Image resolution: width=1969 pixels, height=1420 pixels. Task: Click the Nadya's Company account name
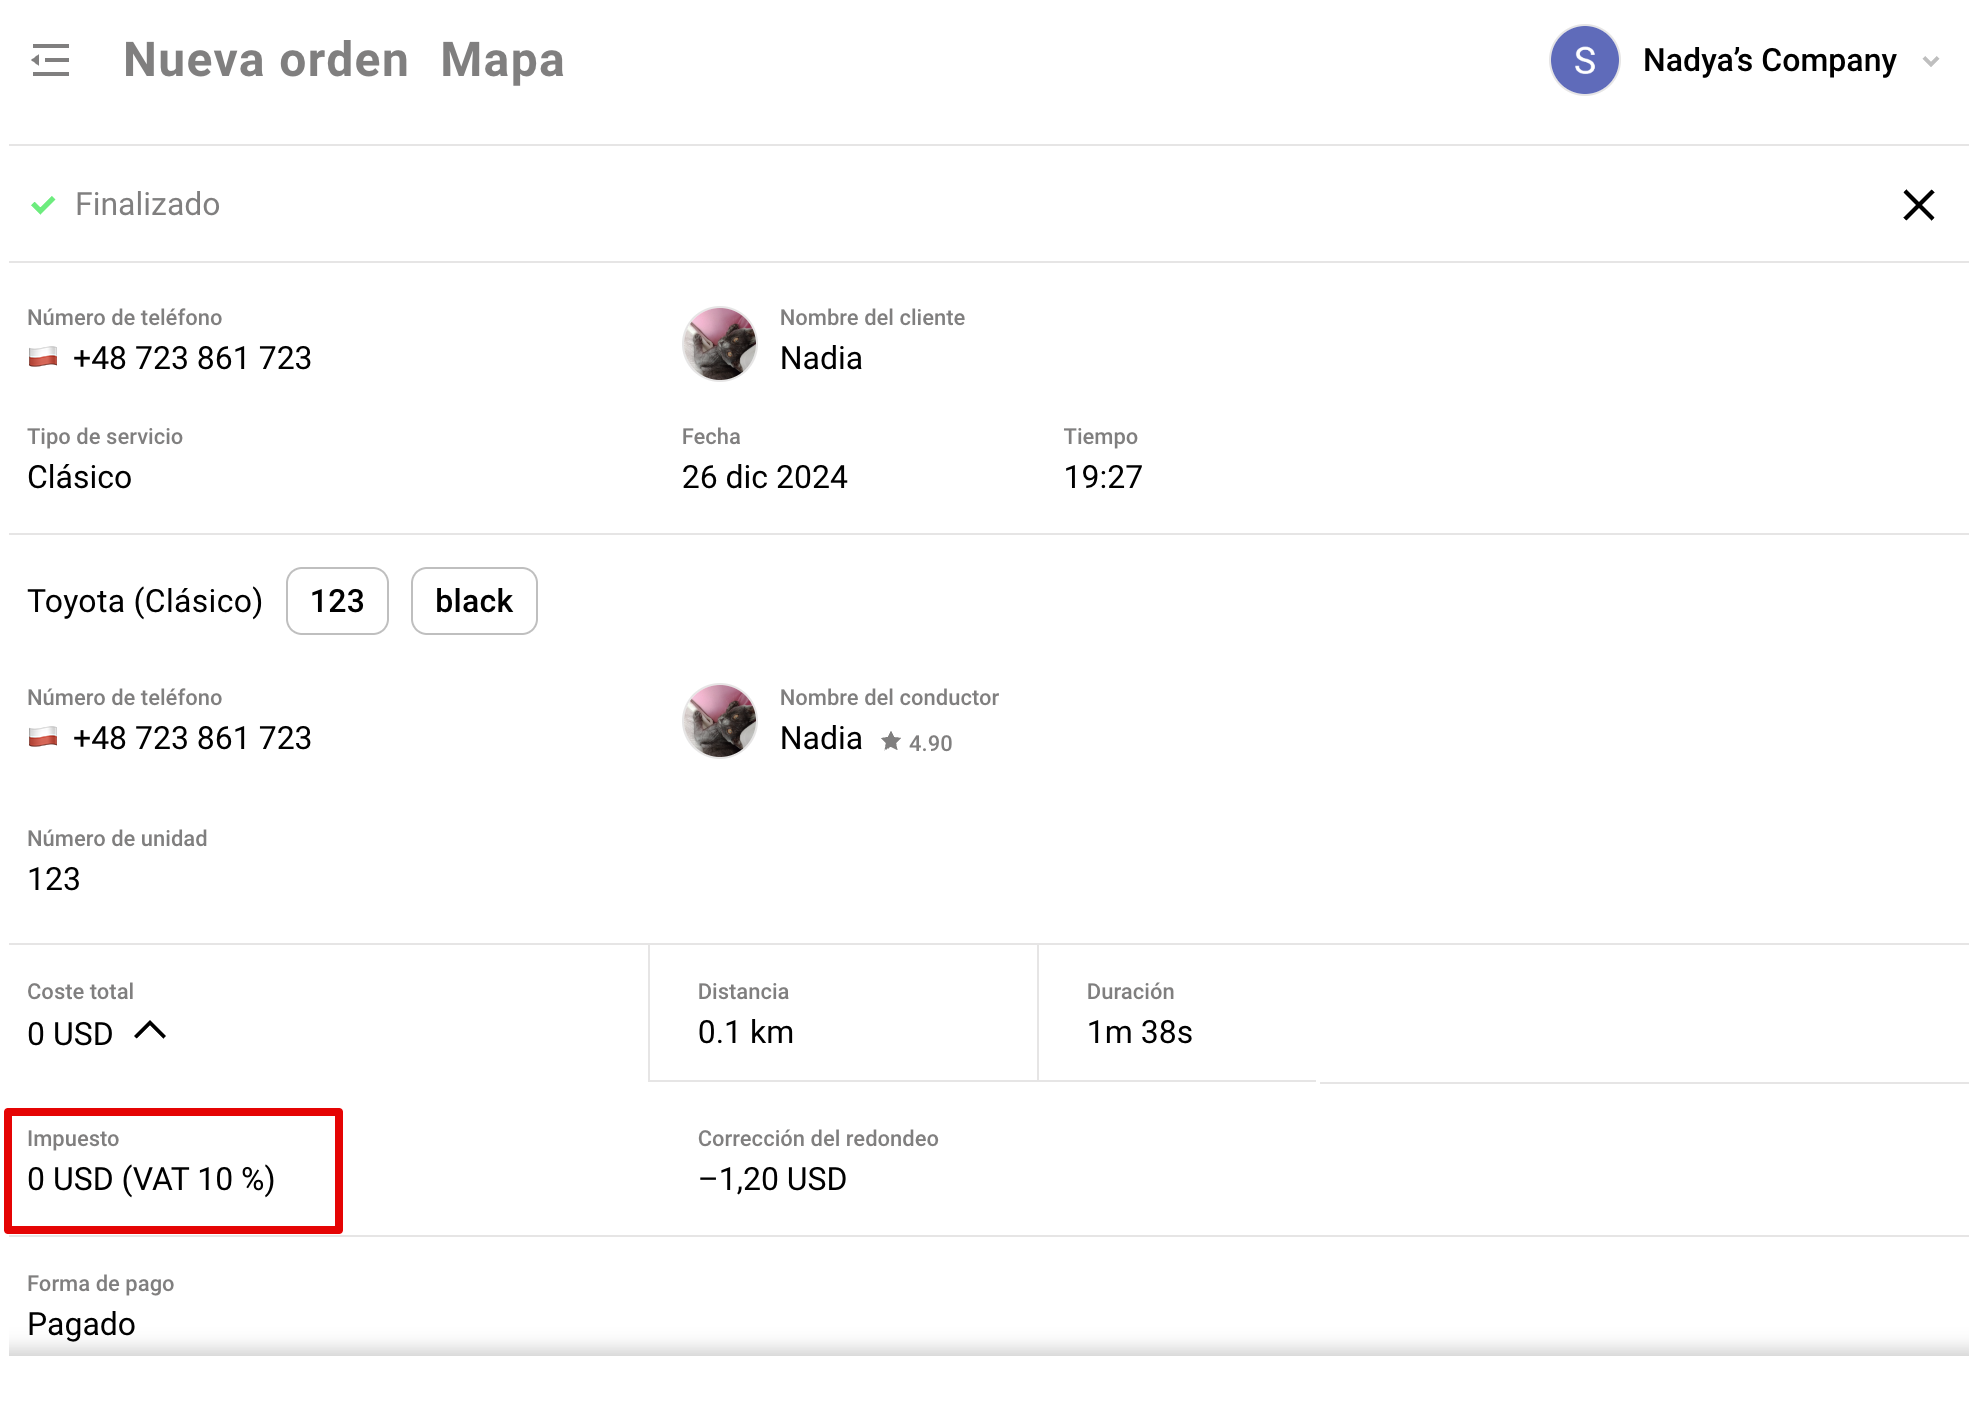pyautogui.click(x=1769, y=60)
